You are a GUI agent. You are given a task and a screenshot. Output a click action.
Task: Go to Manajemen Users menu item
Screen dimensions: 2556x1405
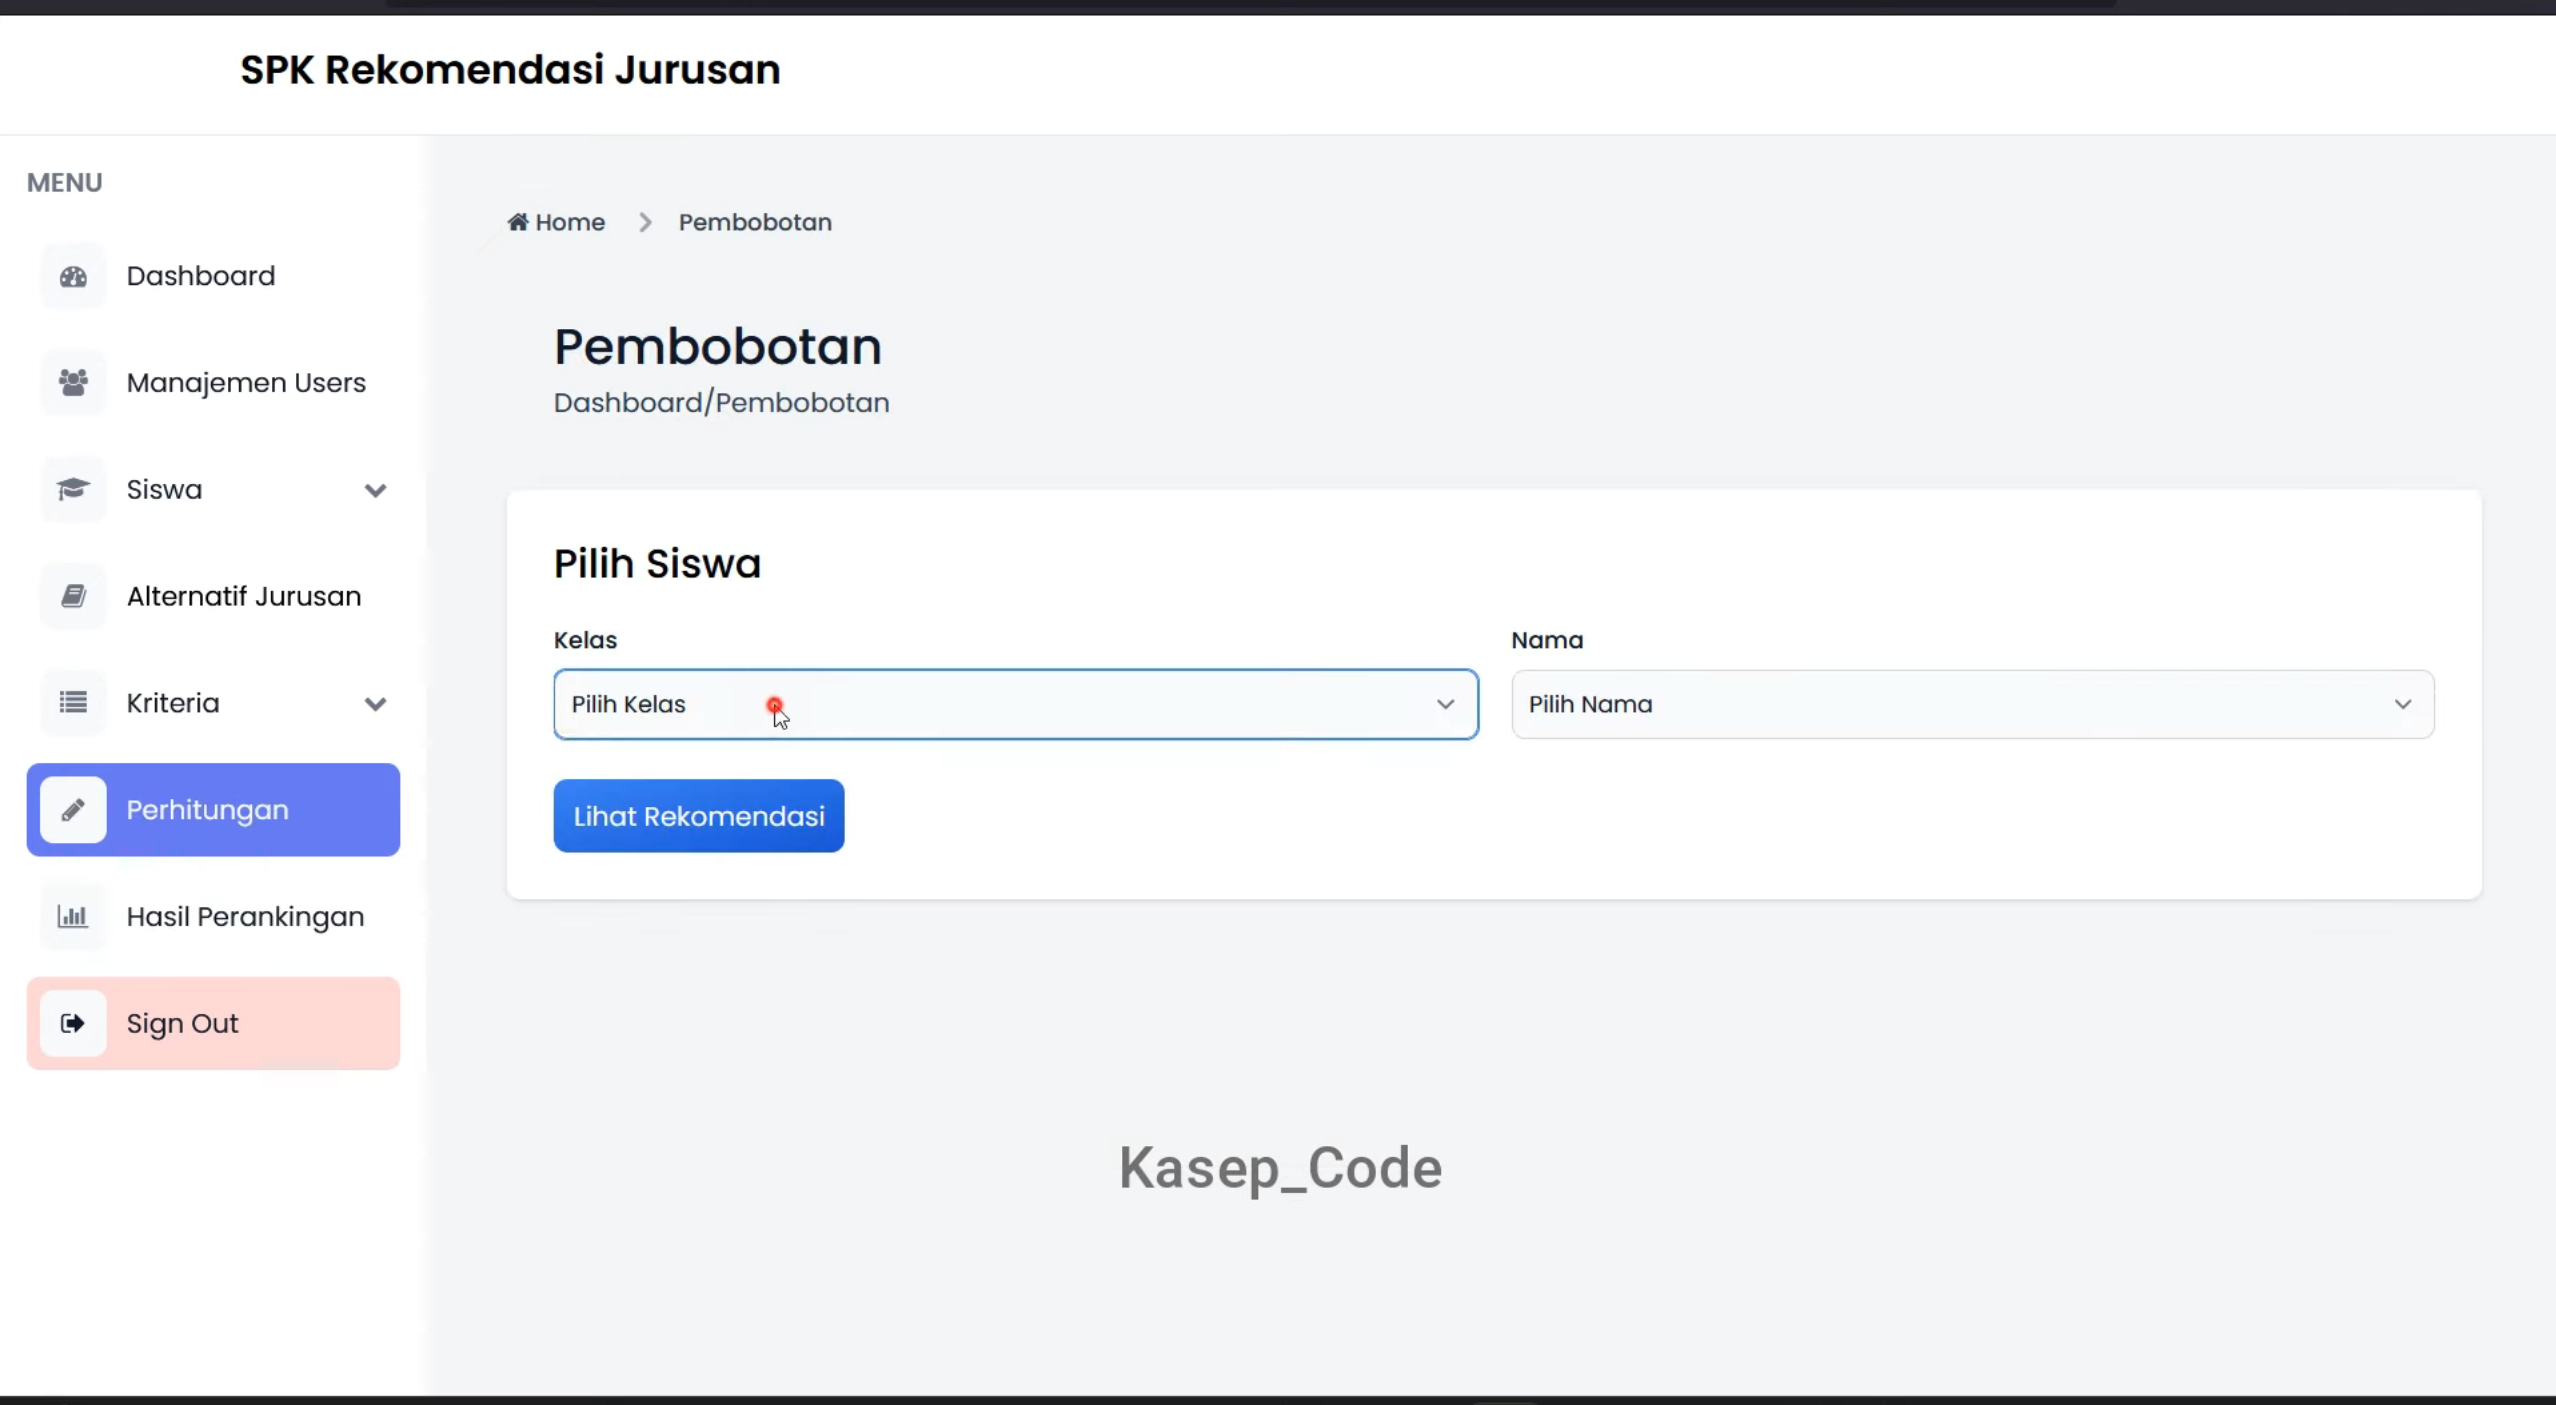tap(213, 382)
